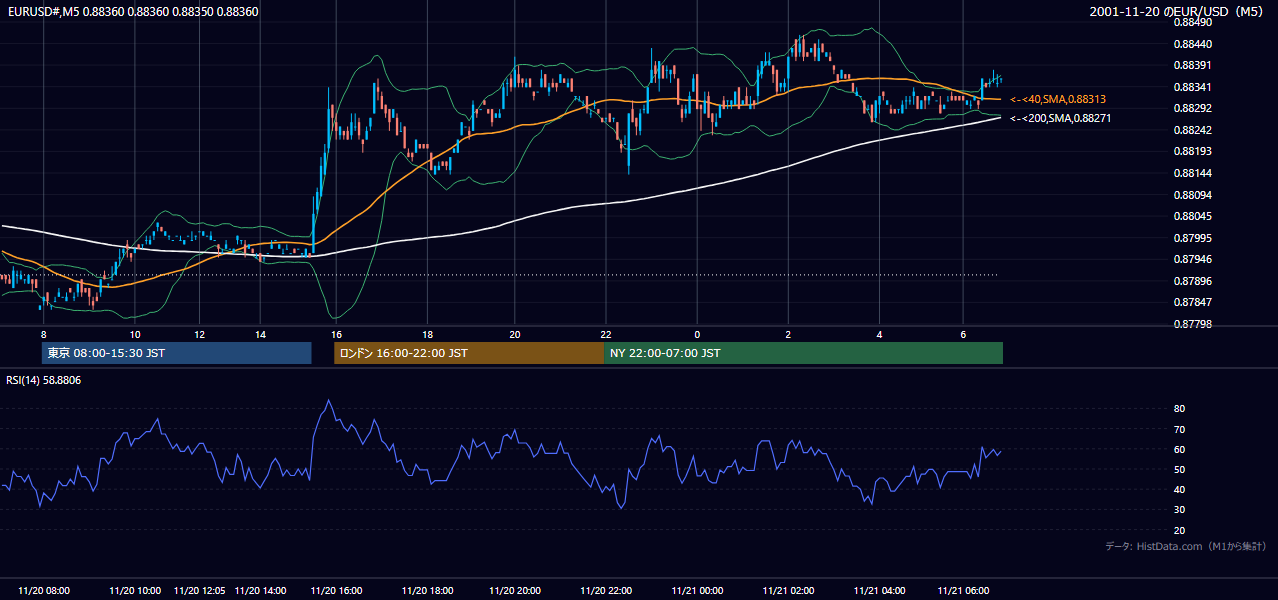This screenshot has height=600, width=1278.
Task: Click the 11/21 00:00 time label
Action: coord(697,591)
